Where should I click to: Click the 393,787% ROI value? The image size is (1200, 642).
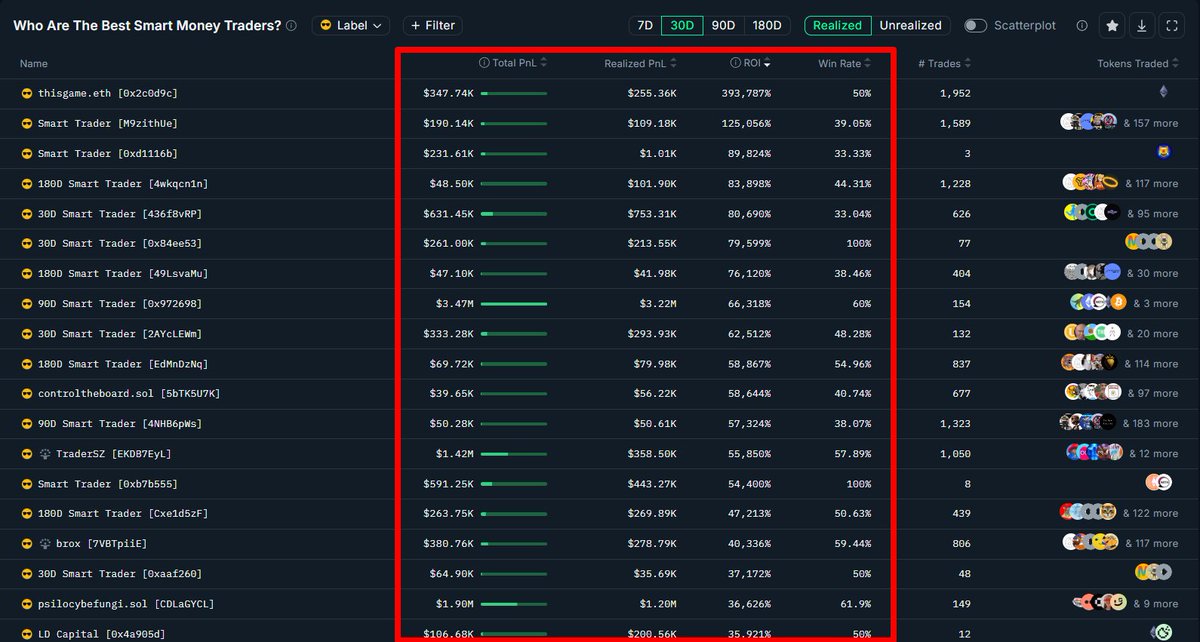coord(746,93)
